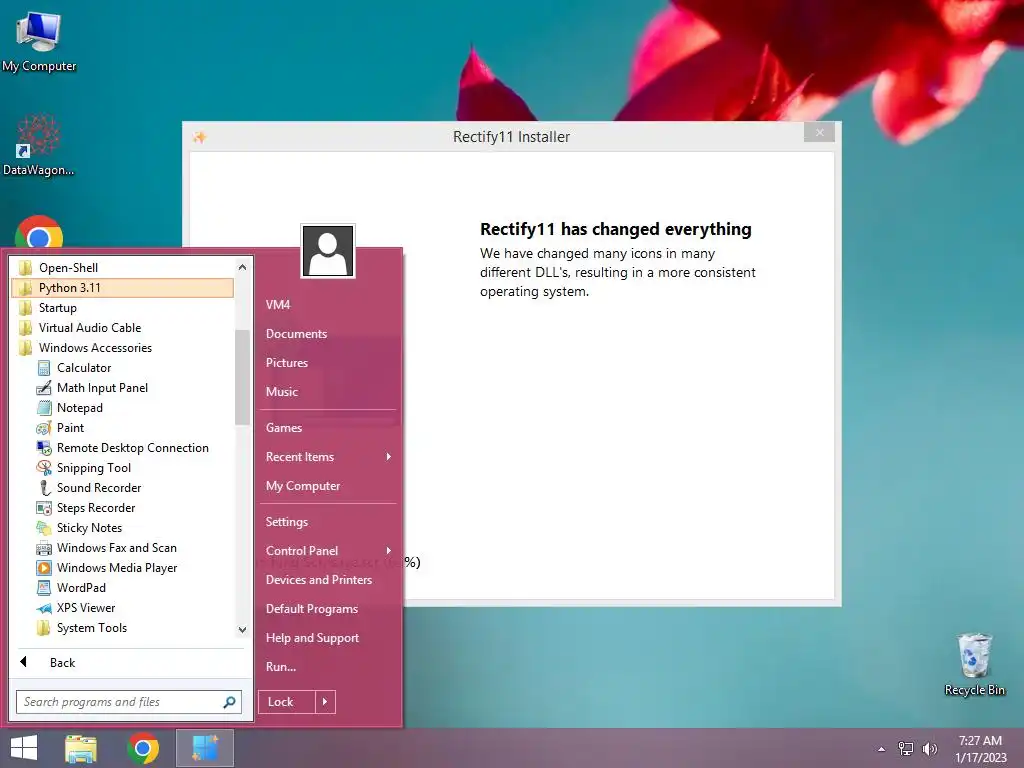The width and height of the screenshot is (1024, 768).
Task: Click programs list scroll up arrow
Action: coord(242,267)
